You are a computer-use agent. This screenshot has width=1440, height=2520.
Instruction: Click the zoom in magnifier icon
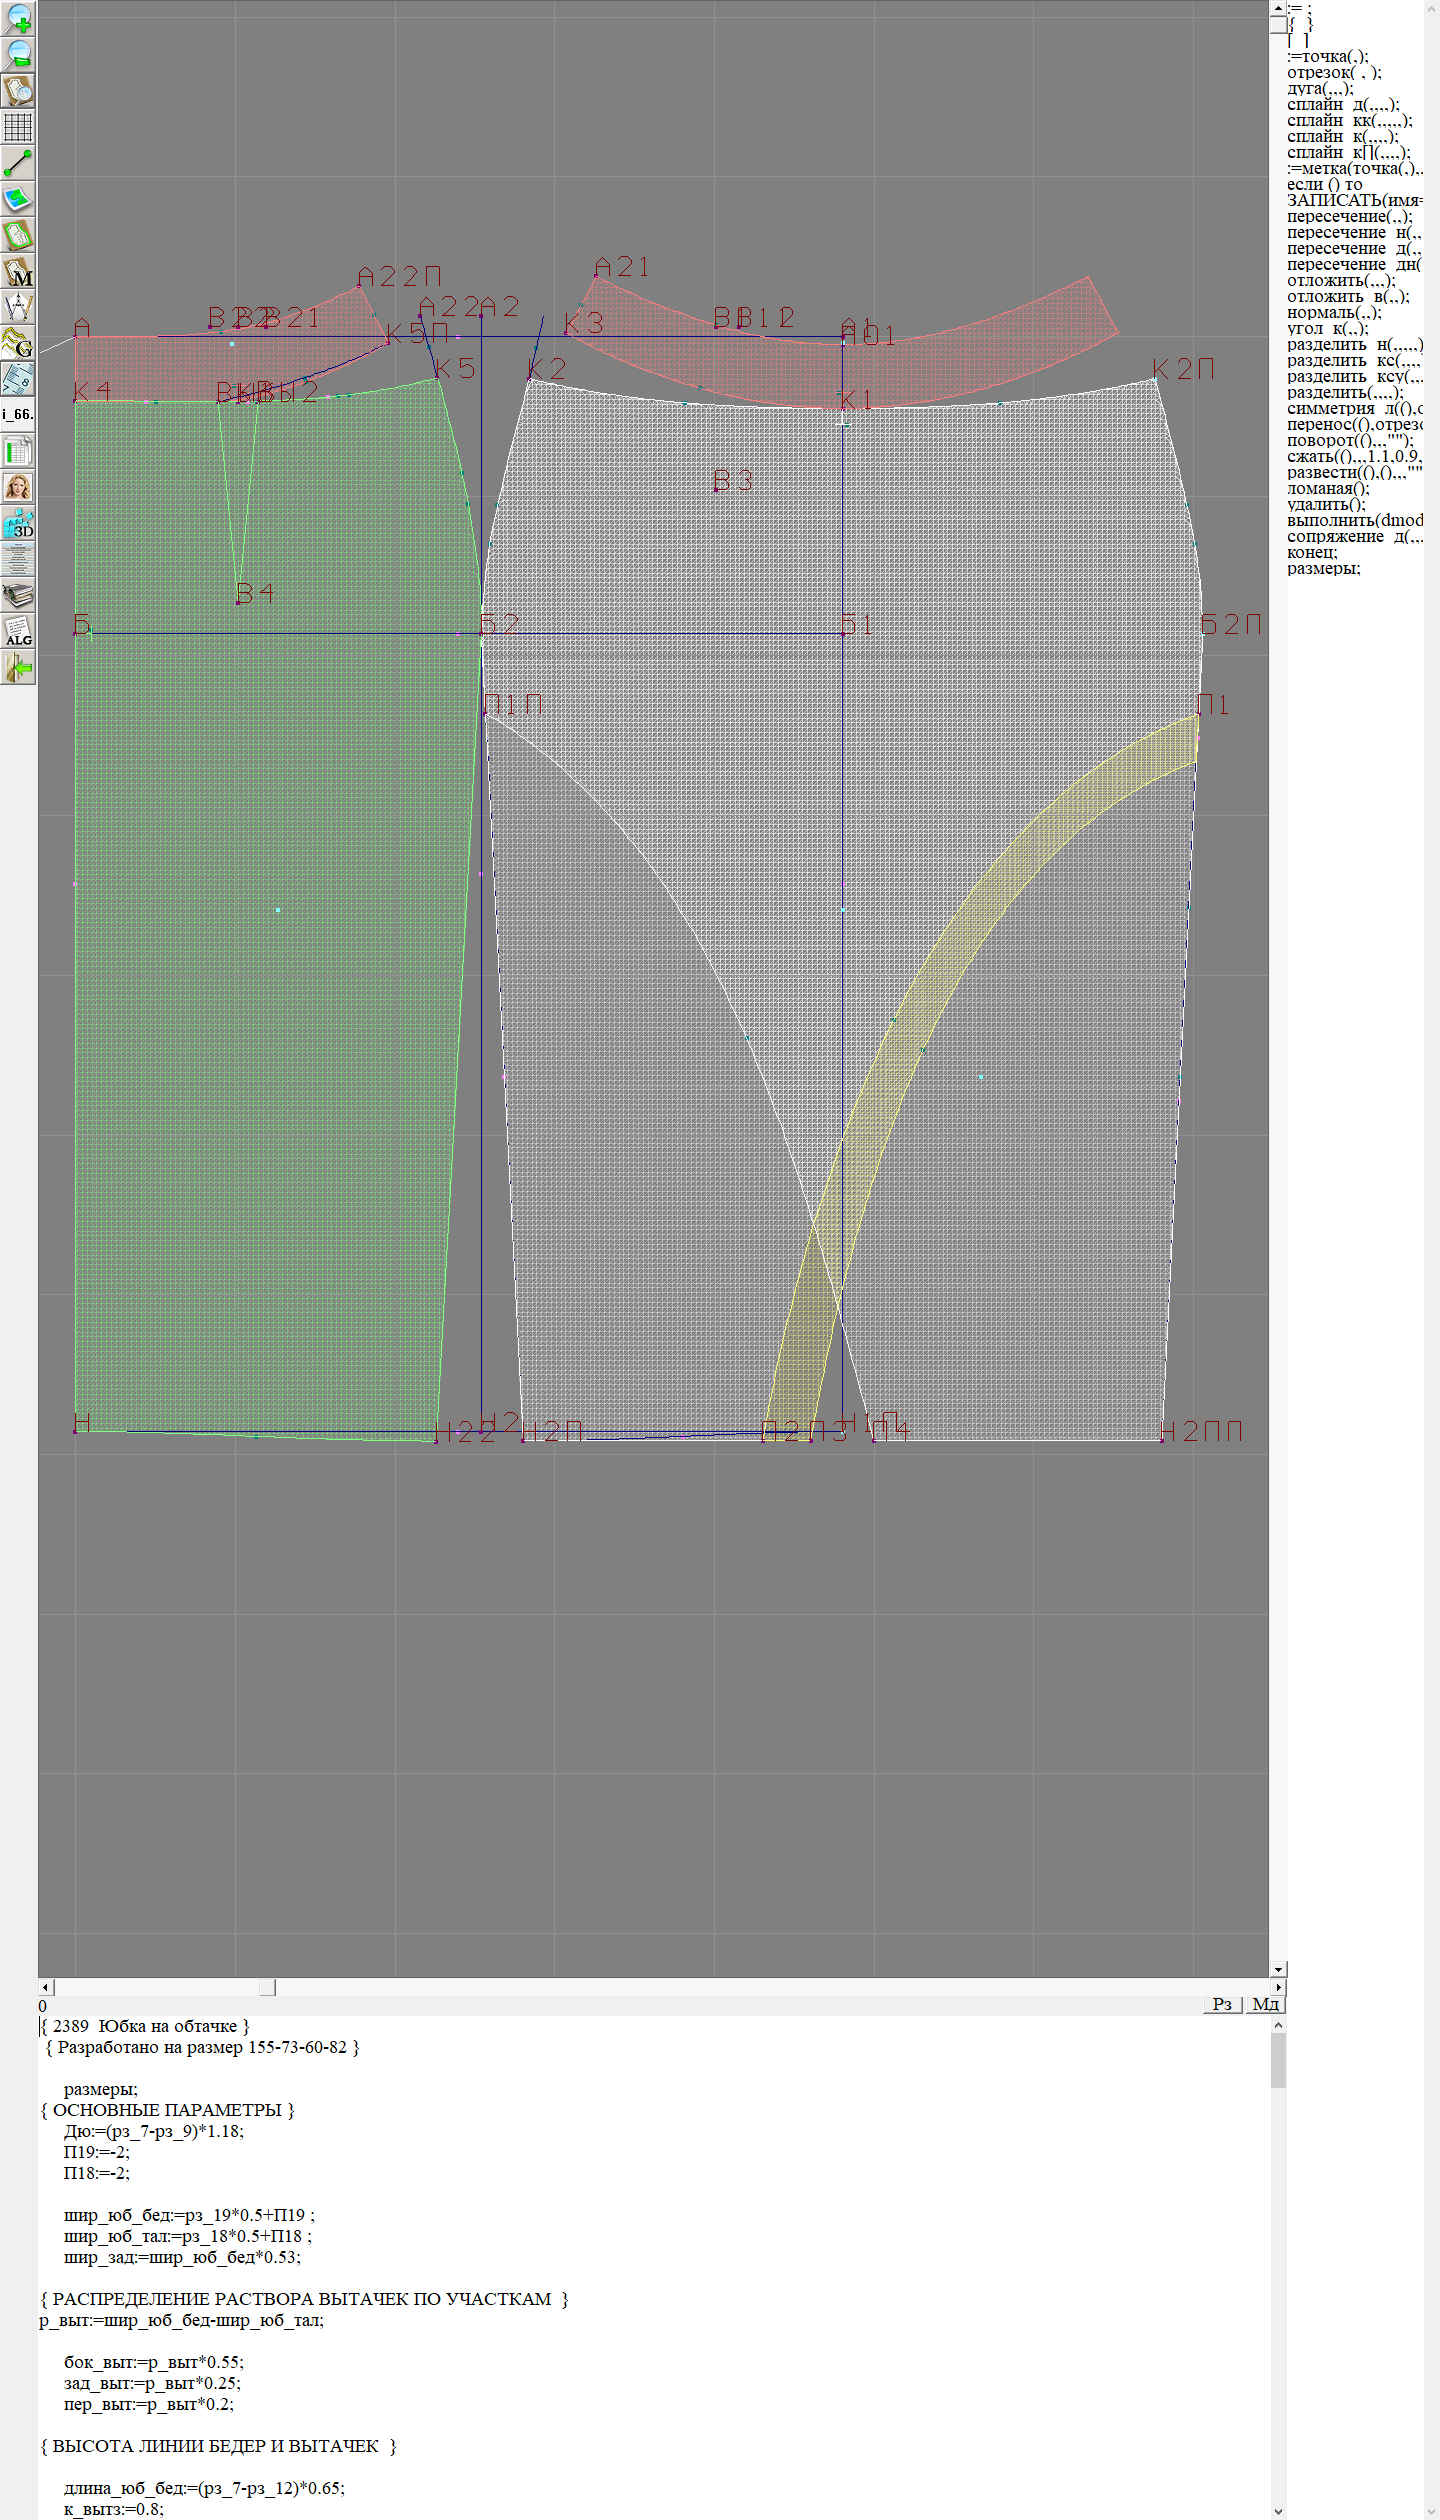point(18,19)
